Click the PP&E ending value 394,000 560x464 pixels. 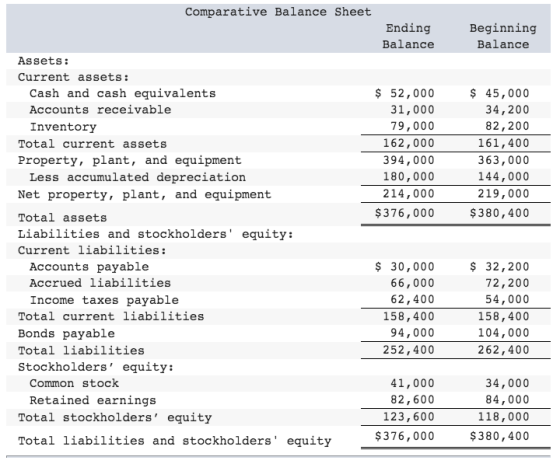coord(409,160)
